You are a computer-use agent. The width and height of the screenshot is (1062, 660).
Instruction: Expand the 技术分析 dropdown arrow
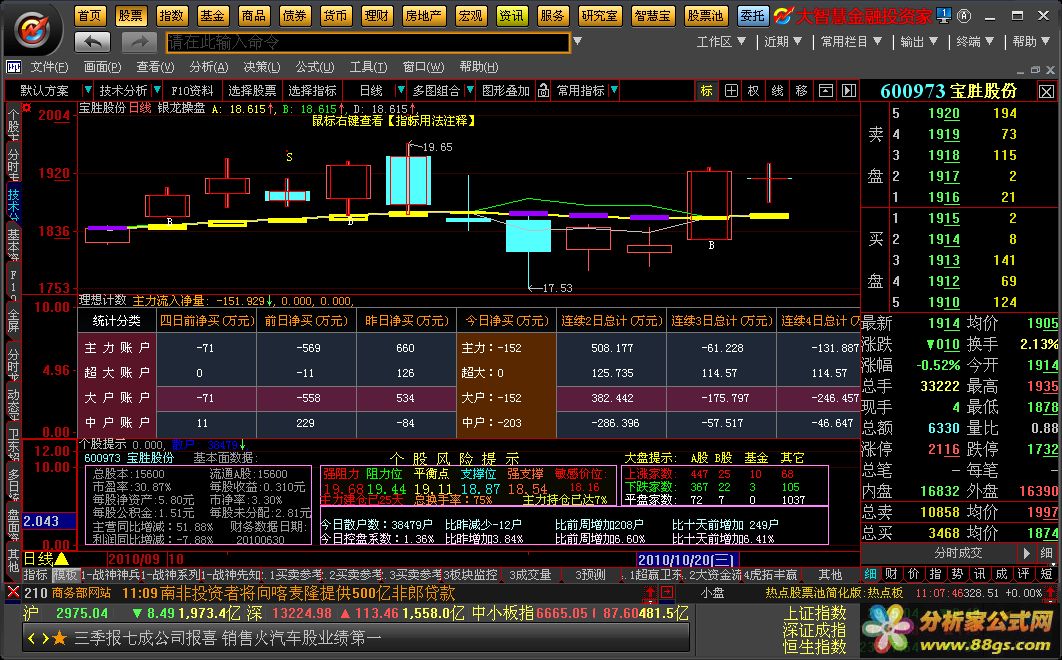coord(157,90)
